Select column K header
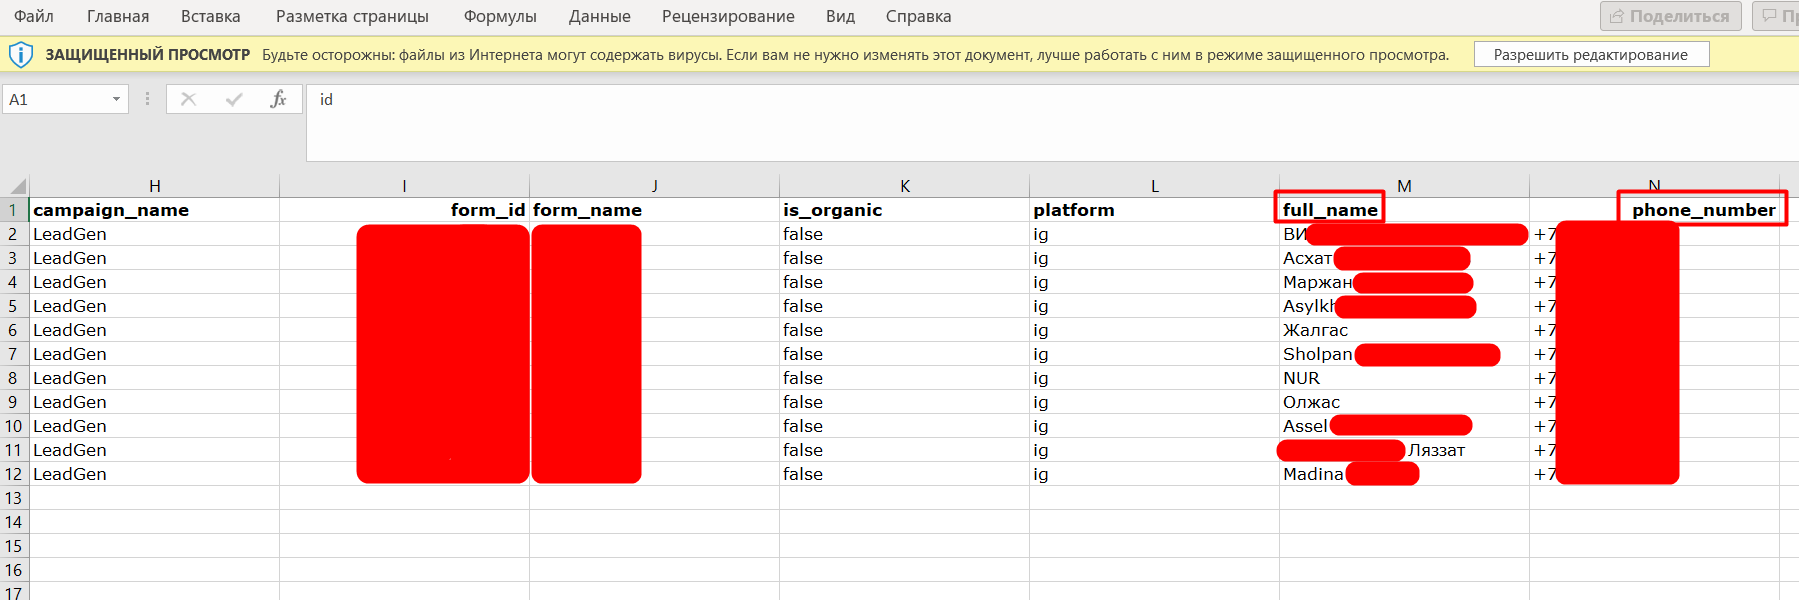The height and width of the screenshot is (600, 1799). tap(904, 186)
